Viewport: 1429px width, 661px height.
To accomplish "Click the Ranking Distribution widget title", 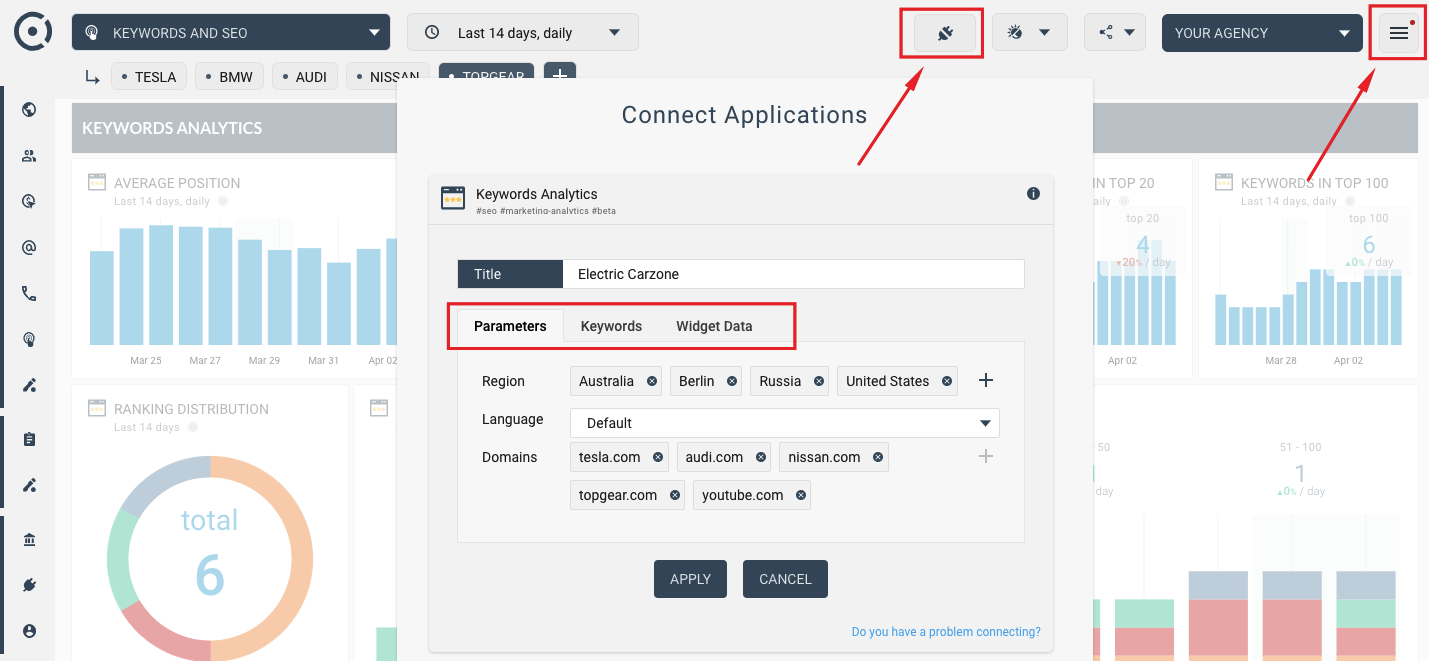I will pos(191,409).
